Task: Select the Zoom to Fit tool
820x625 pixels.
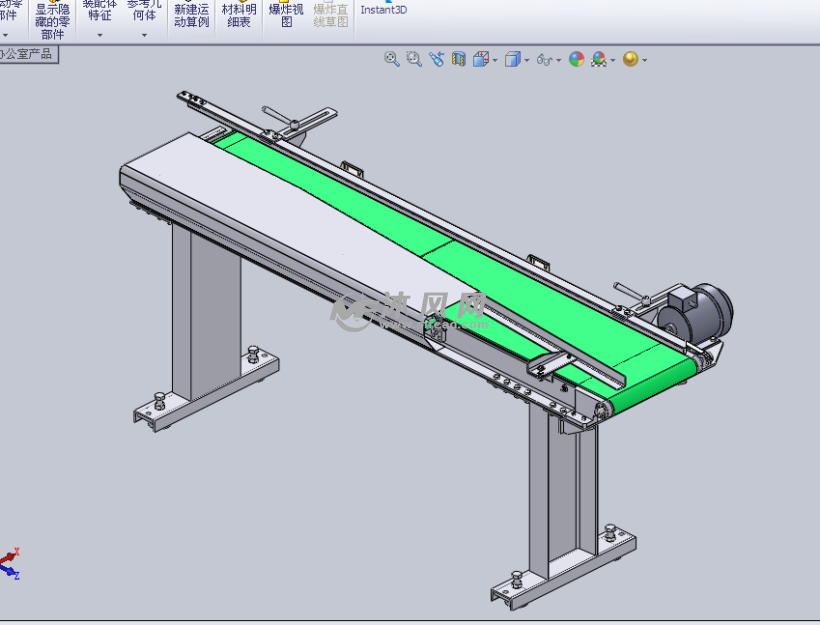Action: (390, 58)
